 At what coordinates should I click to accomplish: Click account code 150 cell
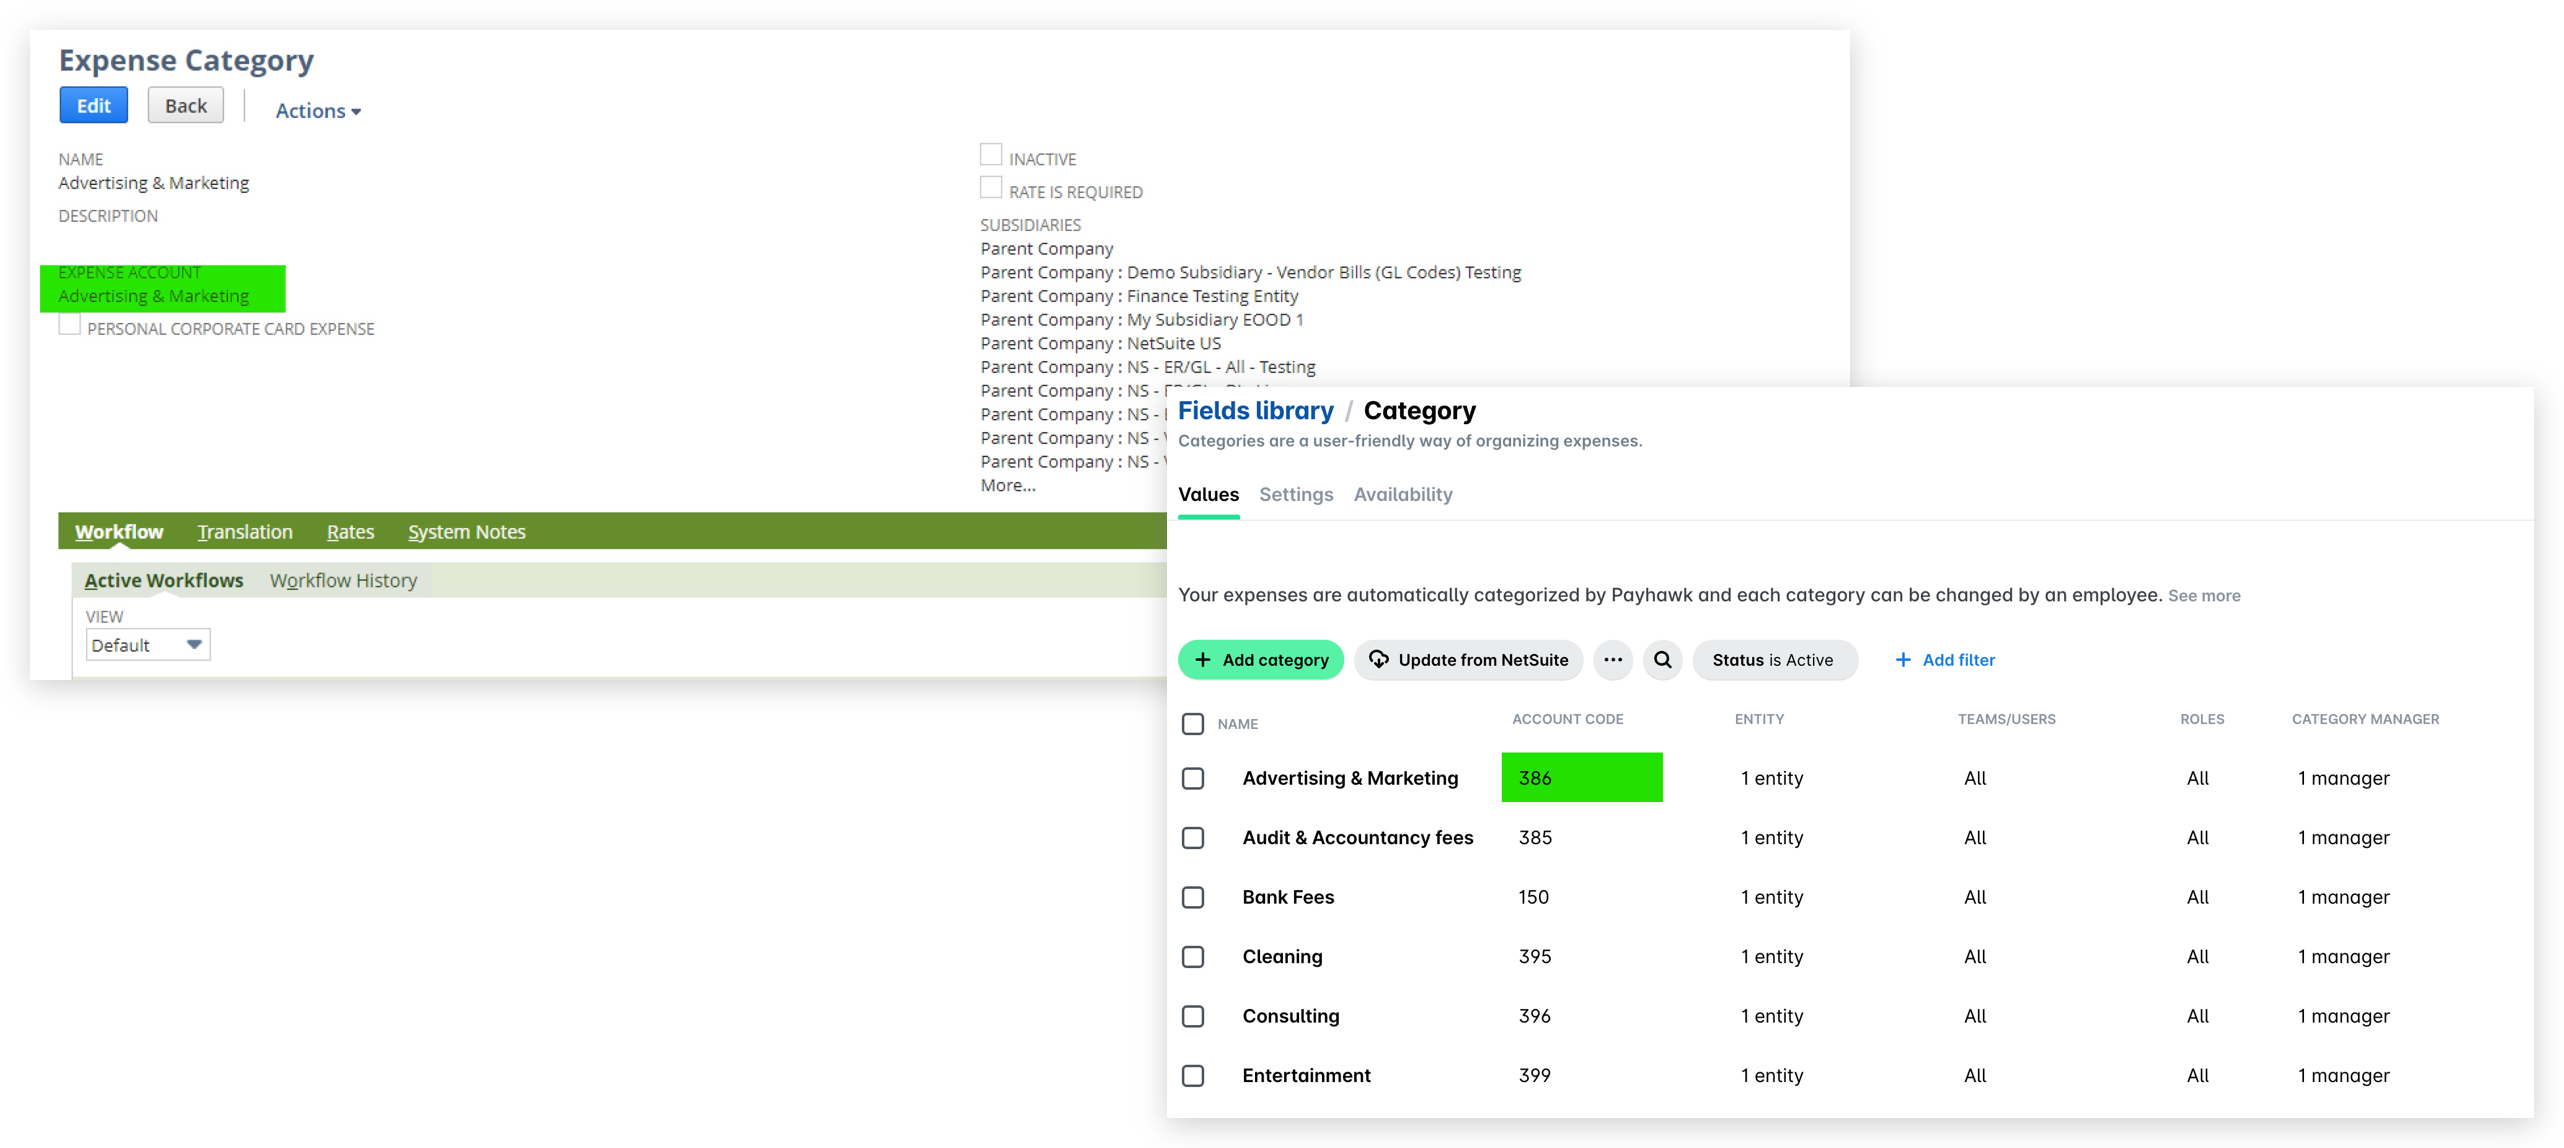point(1533,897)
